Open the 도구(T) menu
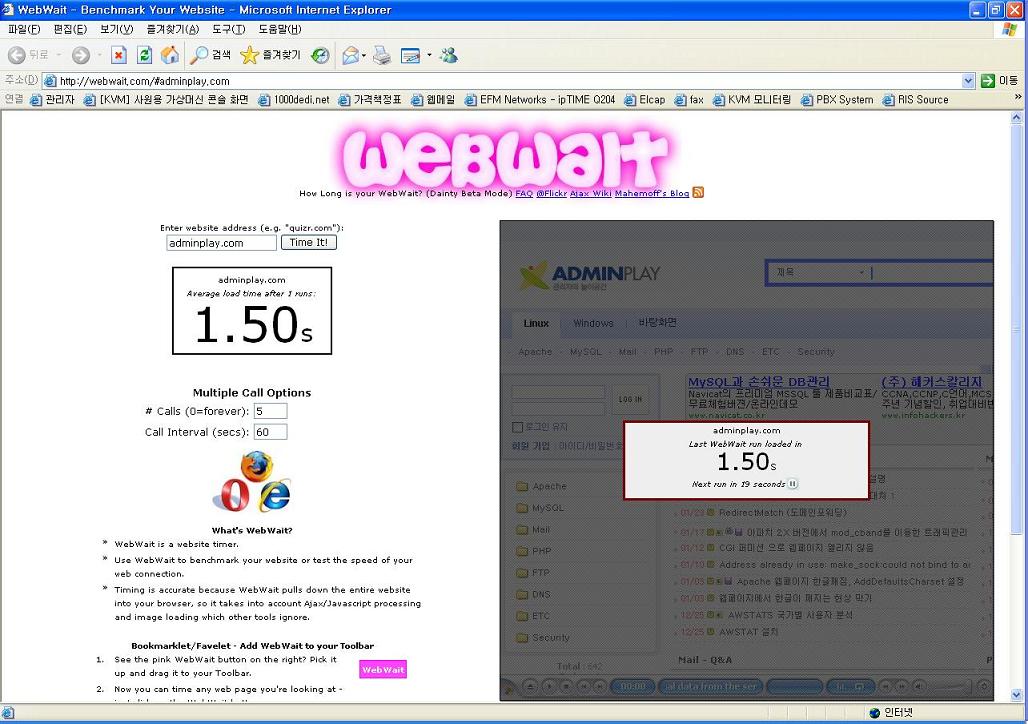Screen dimensions: 1028x724 click(x=229, y=29)
